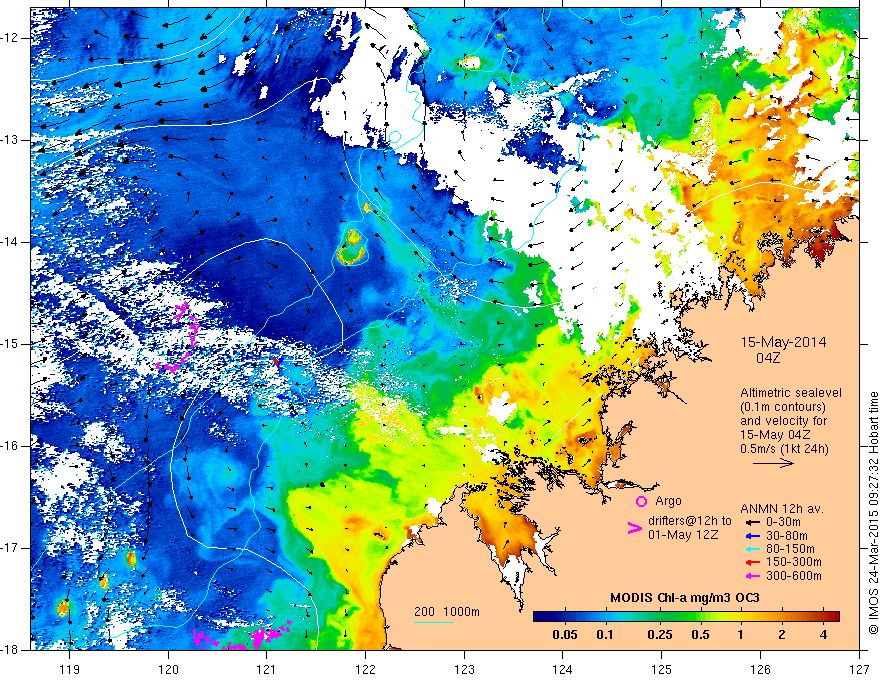
Task: Click the 'Altimetric sealevel' text
Action: [x=791, y=393]
